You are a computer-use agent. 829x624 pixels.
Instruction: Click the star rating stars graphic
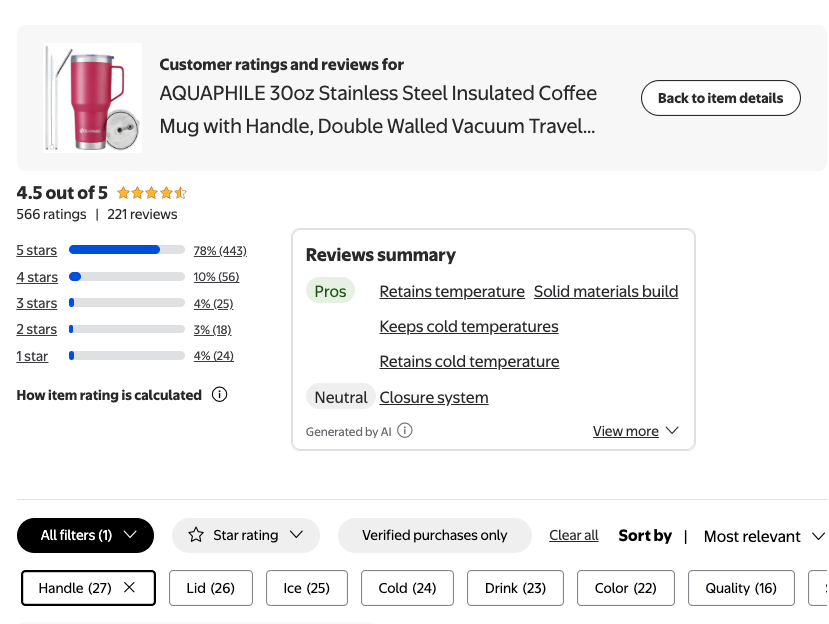point(152,193)
